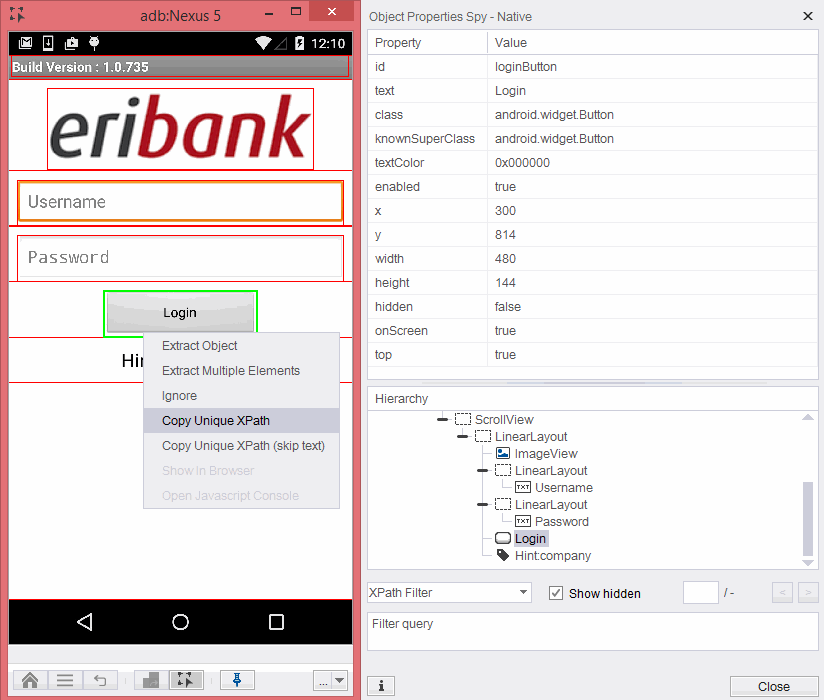Viewport: 824px width, 700px height.
Task: Tap the Android circle home button
Action: pyautogui.click(x=180, y=622)
